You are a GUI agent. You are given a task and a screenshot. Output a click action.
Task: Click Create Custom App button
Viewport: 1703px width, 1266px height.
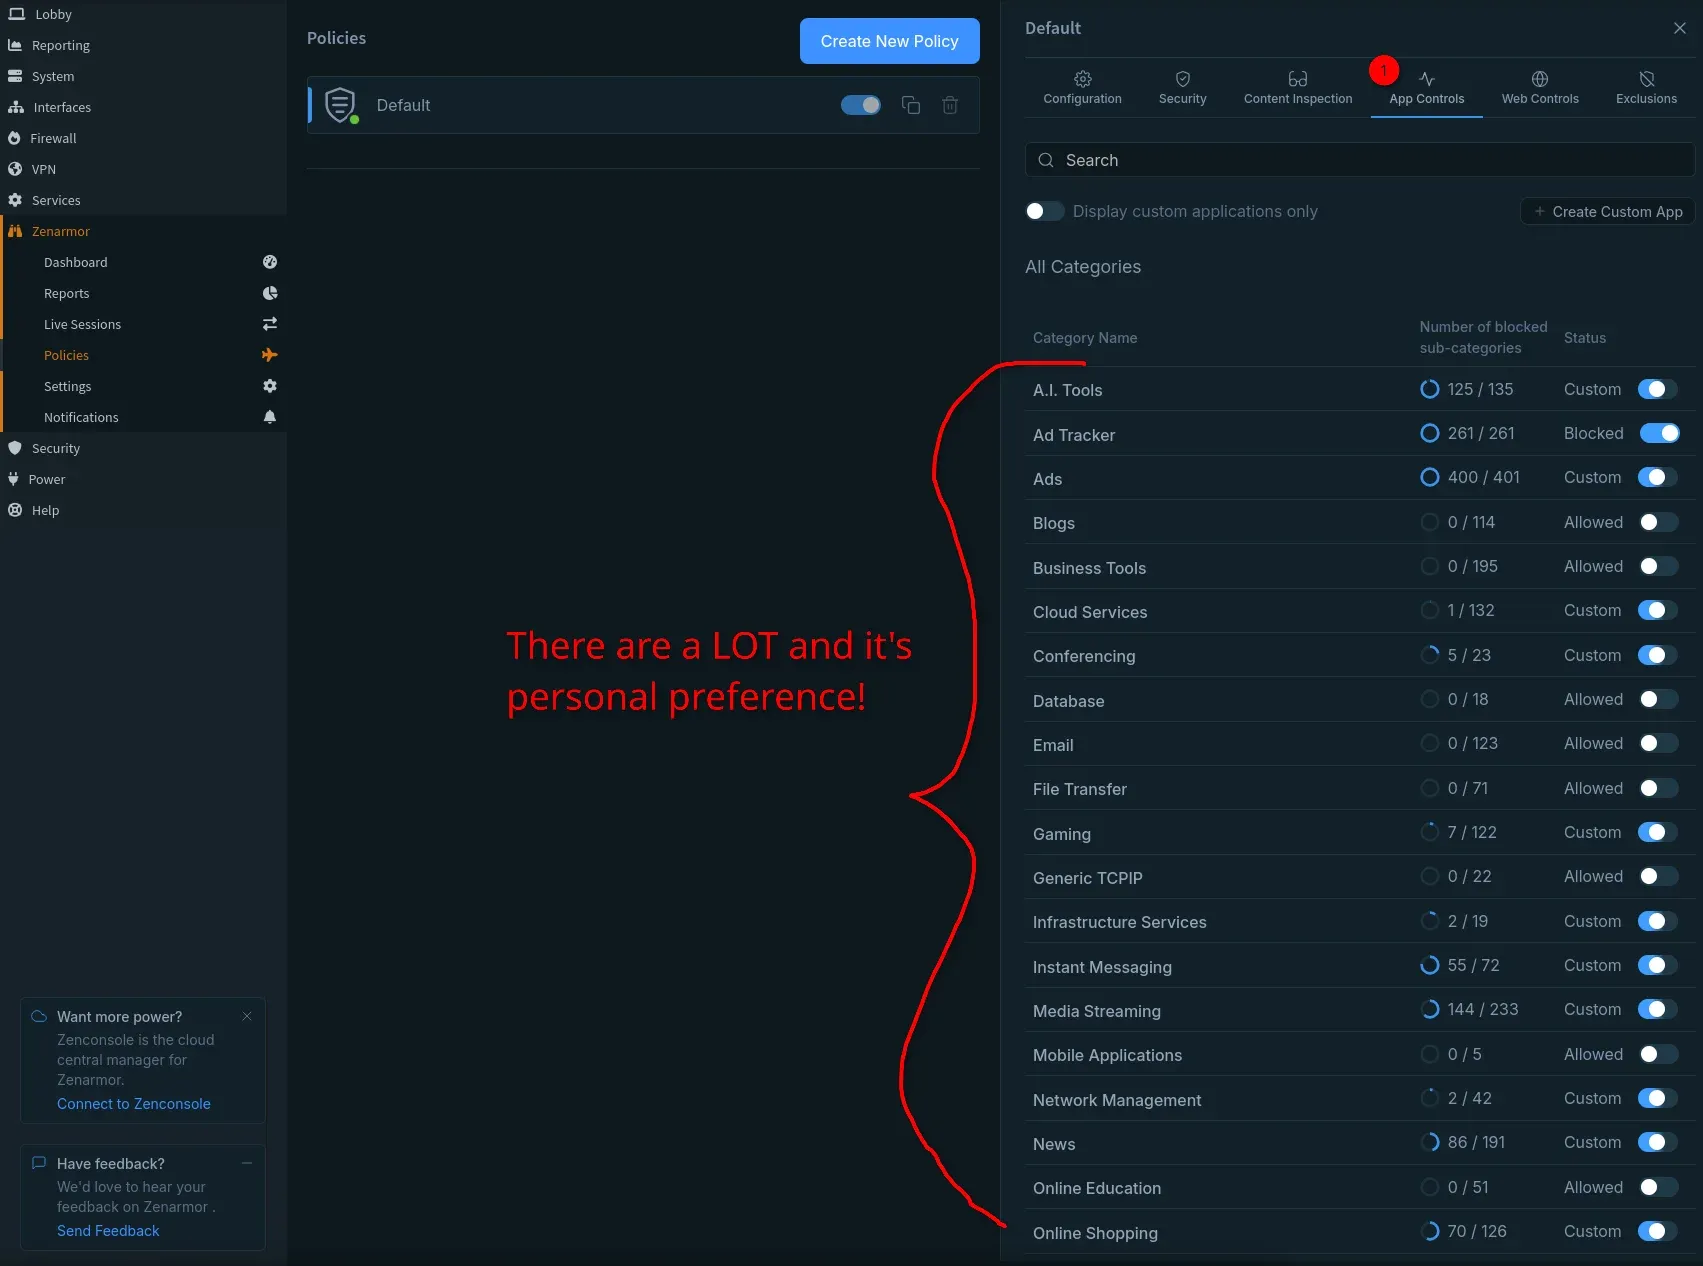[1607, 211]
